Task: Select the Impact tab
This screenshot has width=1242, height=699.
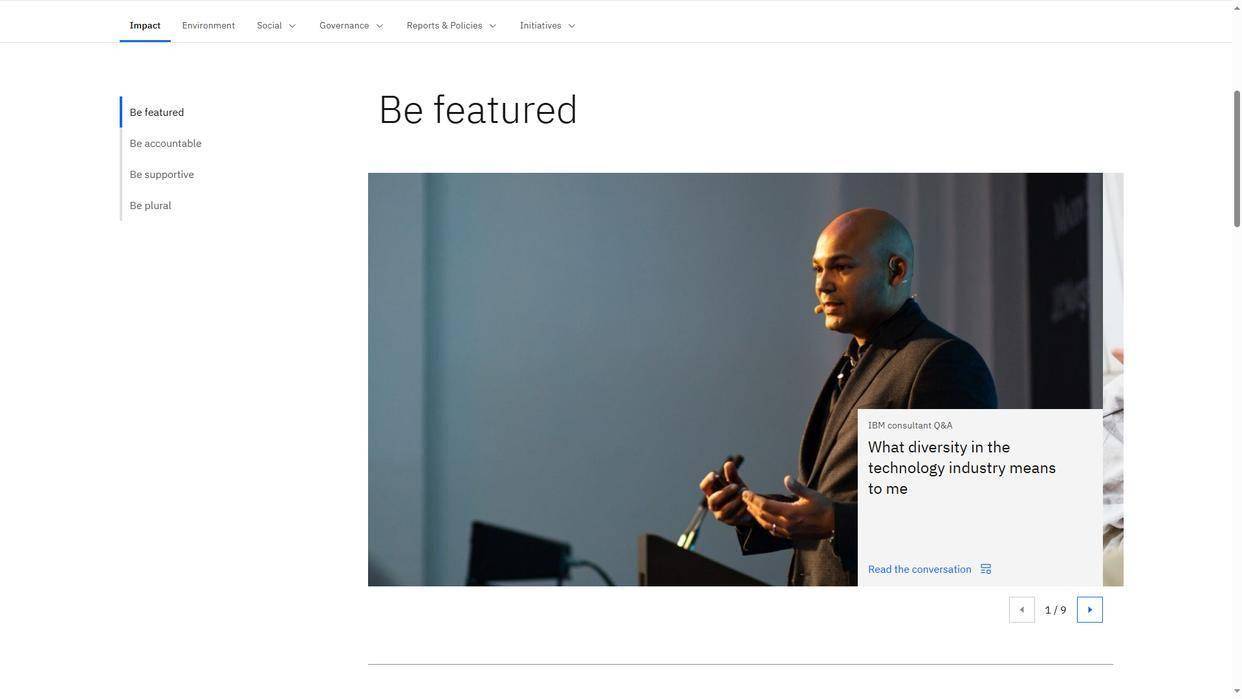Action: (145, 25)
